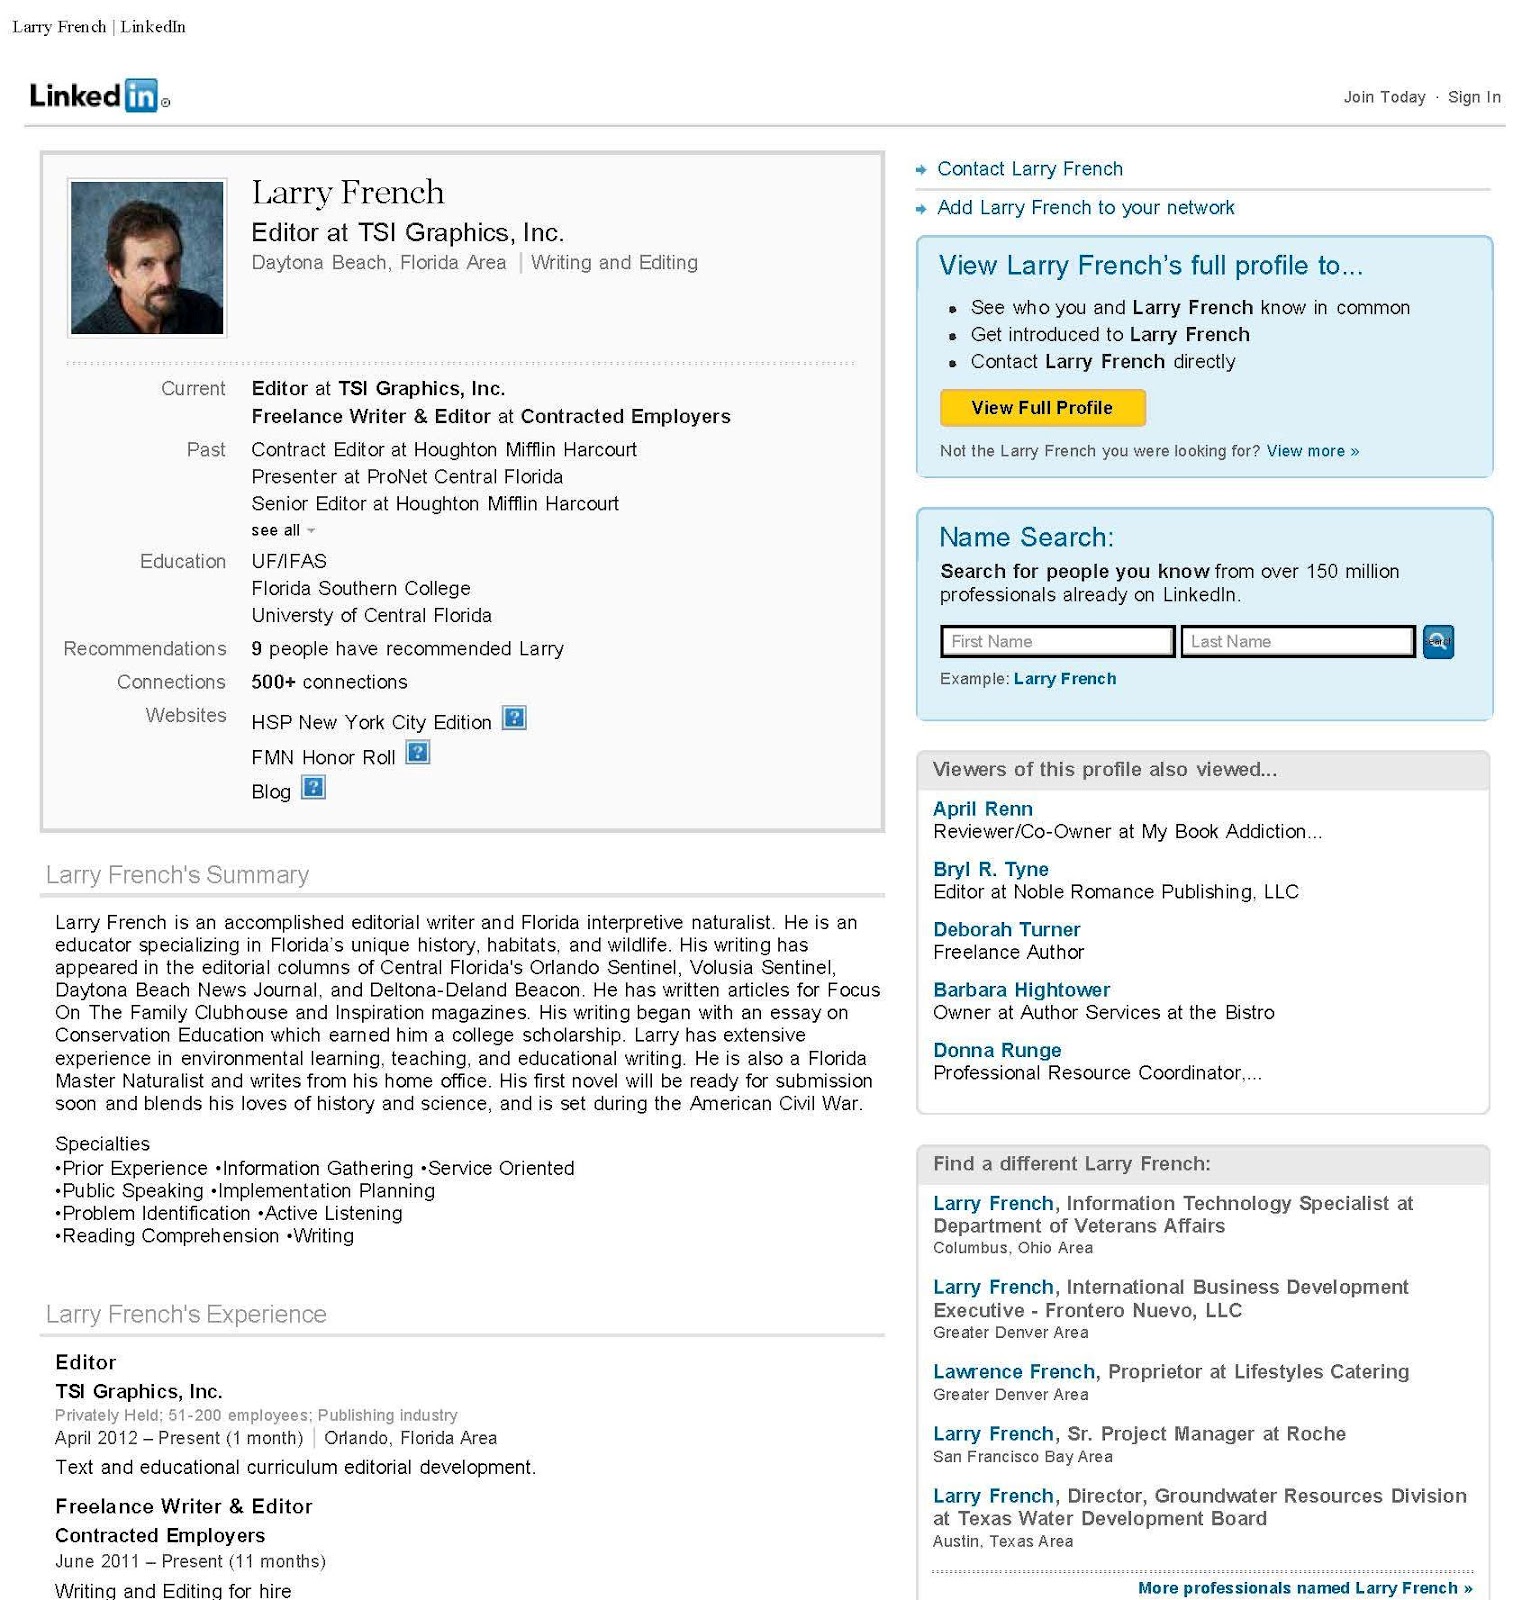Open the Sign In page
The width and height of the screenshot is (1522, 1600).
pos(1473,96)
